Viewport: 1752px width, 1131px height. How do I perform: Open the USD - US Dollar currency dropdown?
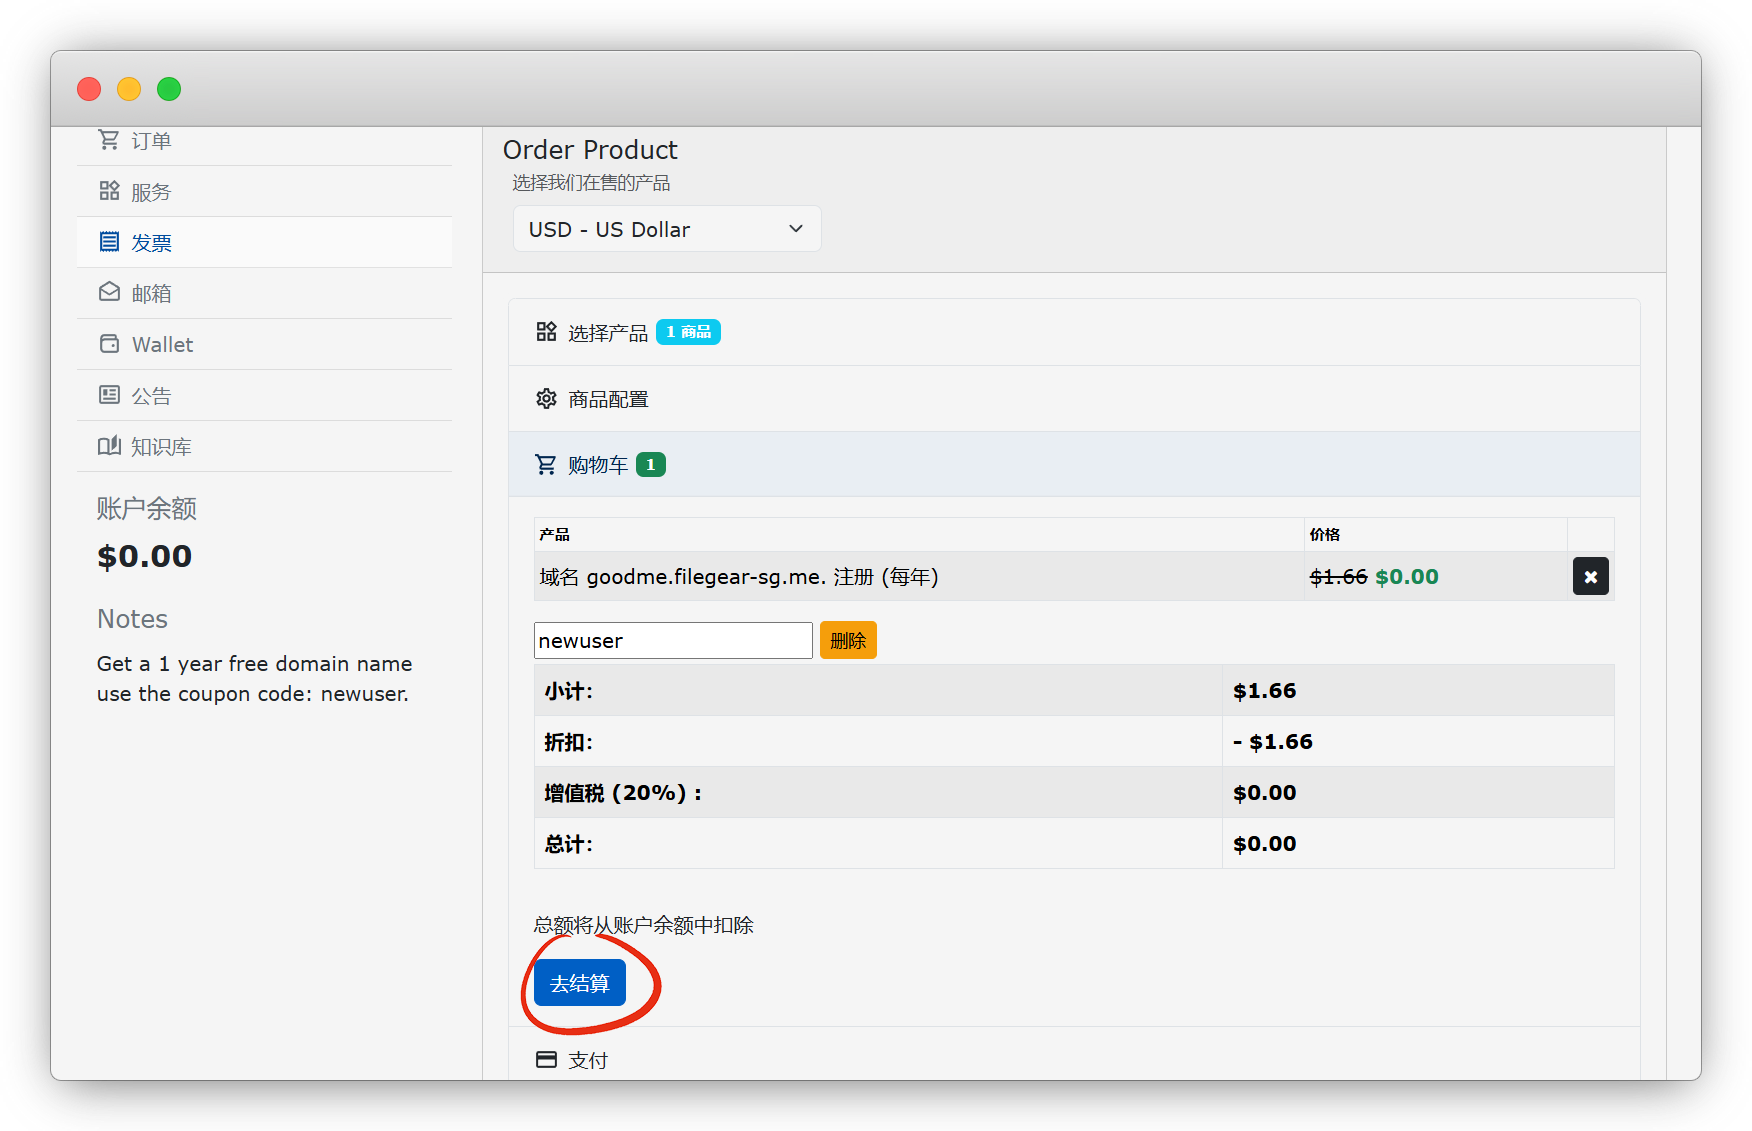(666, 229)
